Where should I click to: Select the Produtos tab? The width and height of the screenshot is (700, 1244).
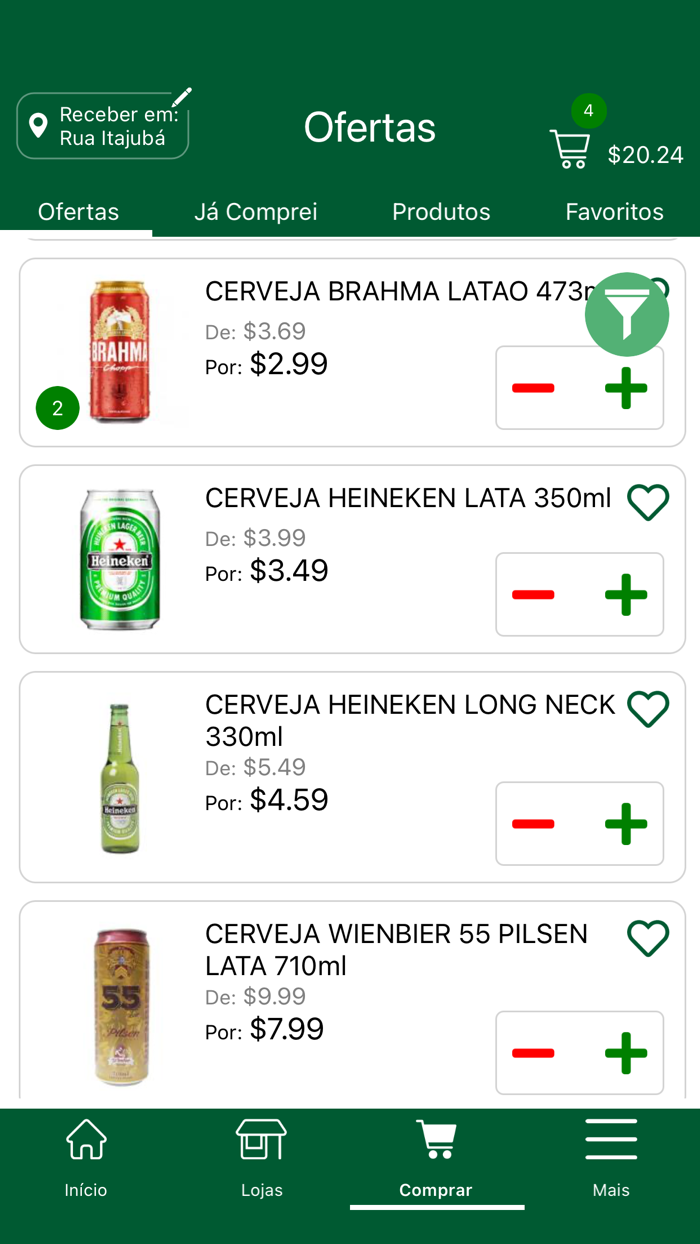[x=441, y=211]
